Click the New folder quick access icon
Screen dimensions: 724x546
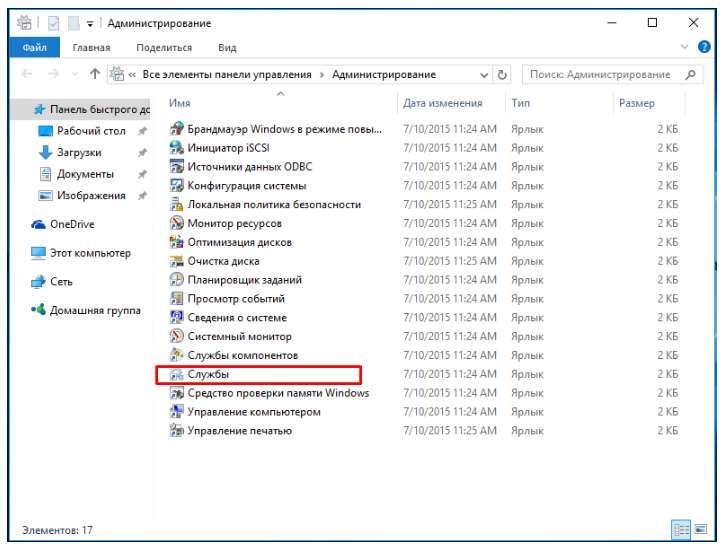pyautogui.click(x=73, y=23)
